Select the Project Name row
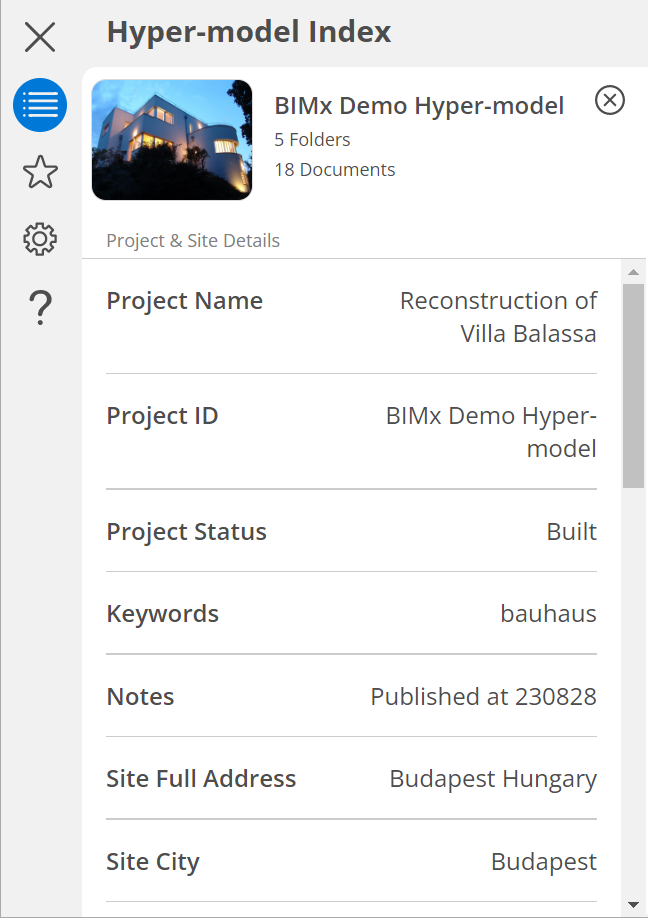The image size is (648, 918). 351,317
